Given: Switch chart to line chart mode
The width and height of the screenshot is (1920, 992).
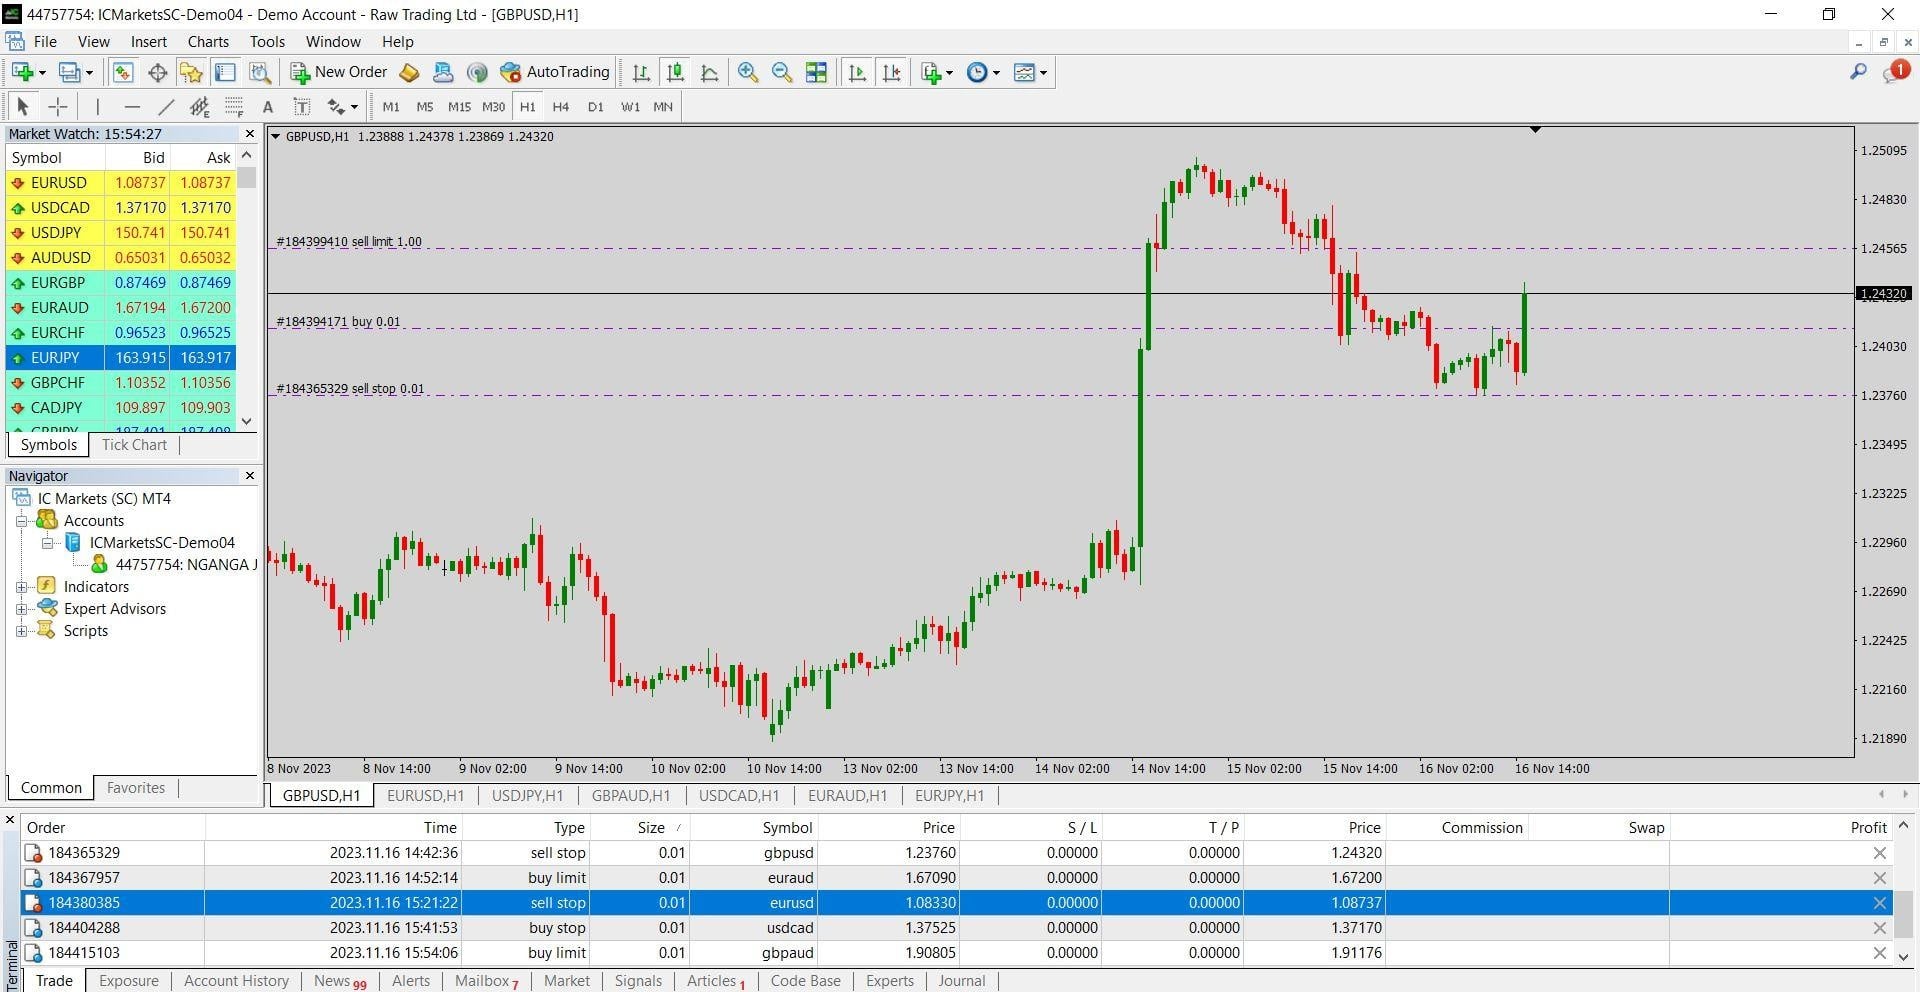Looking at the screenshot, I should point(710,72).
